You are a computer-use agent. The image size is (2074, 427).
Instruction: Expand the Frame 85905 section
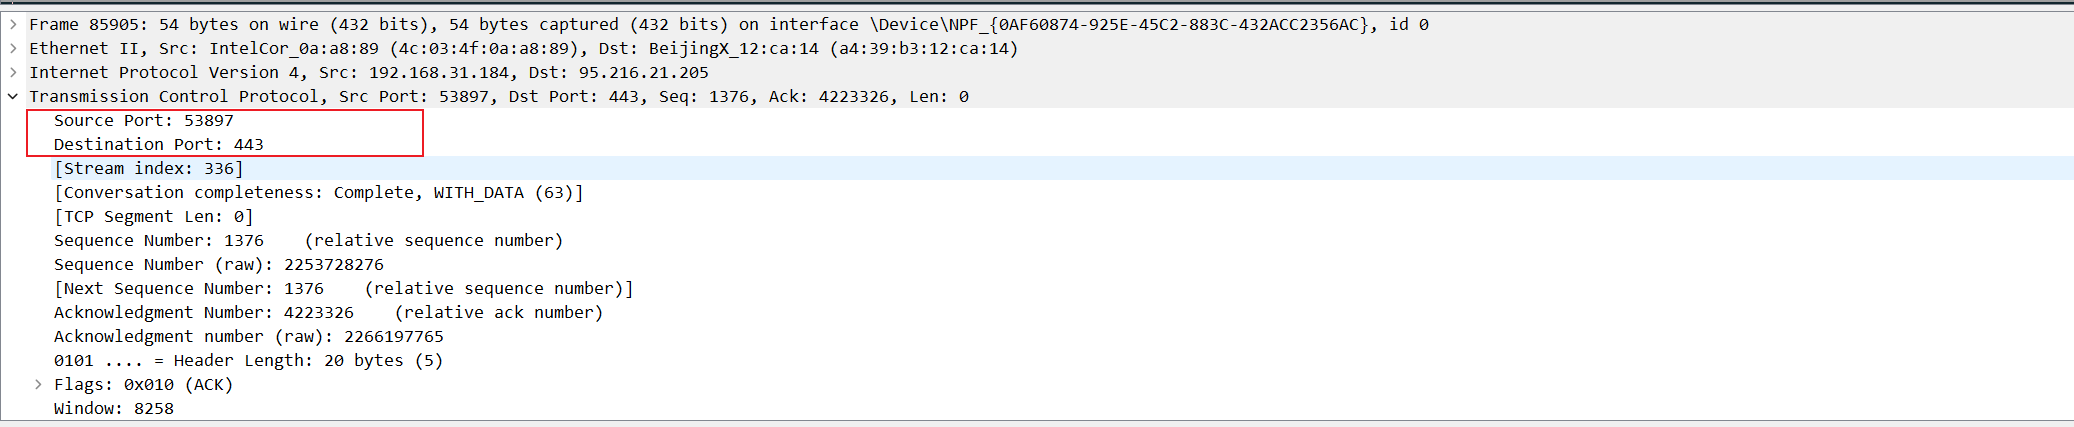tap(13, 24)
